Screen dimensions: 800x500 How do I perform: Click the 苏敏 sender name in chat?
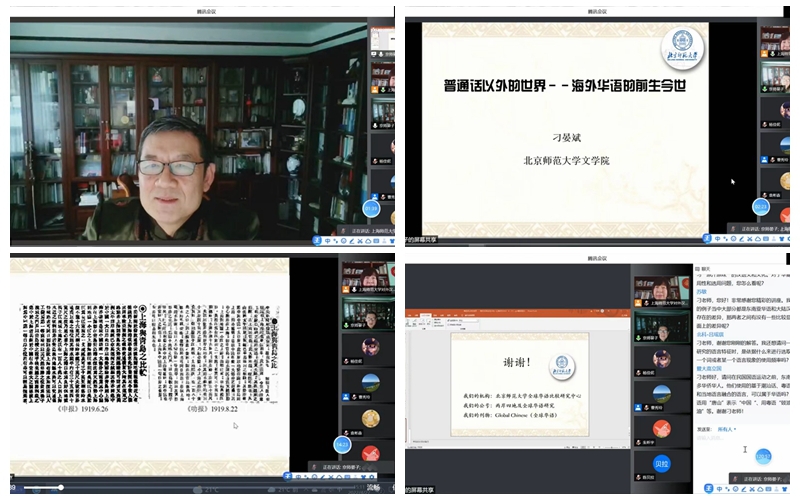pos(701,291)
